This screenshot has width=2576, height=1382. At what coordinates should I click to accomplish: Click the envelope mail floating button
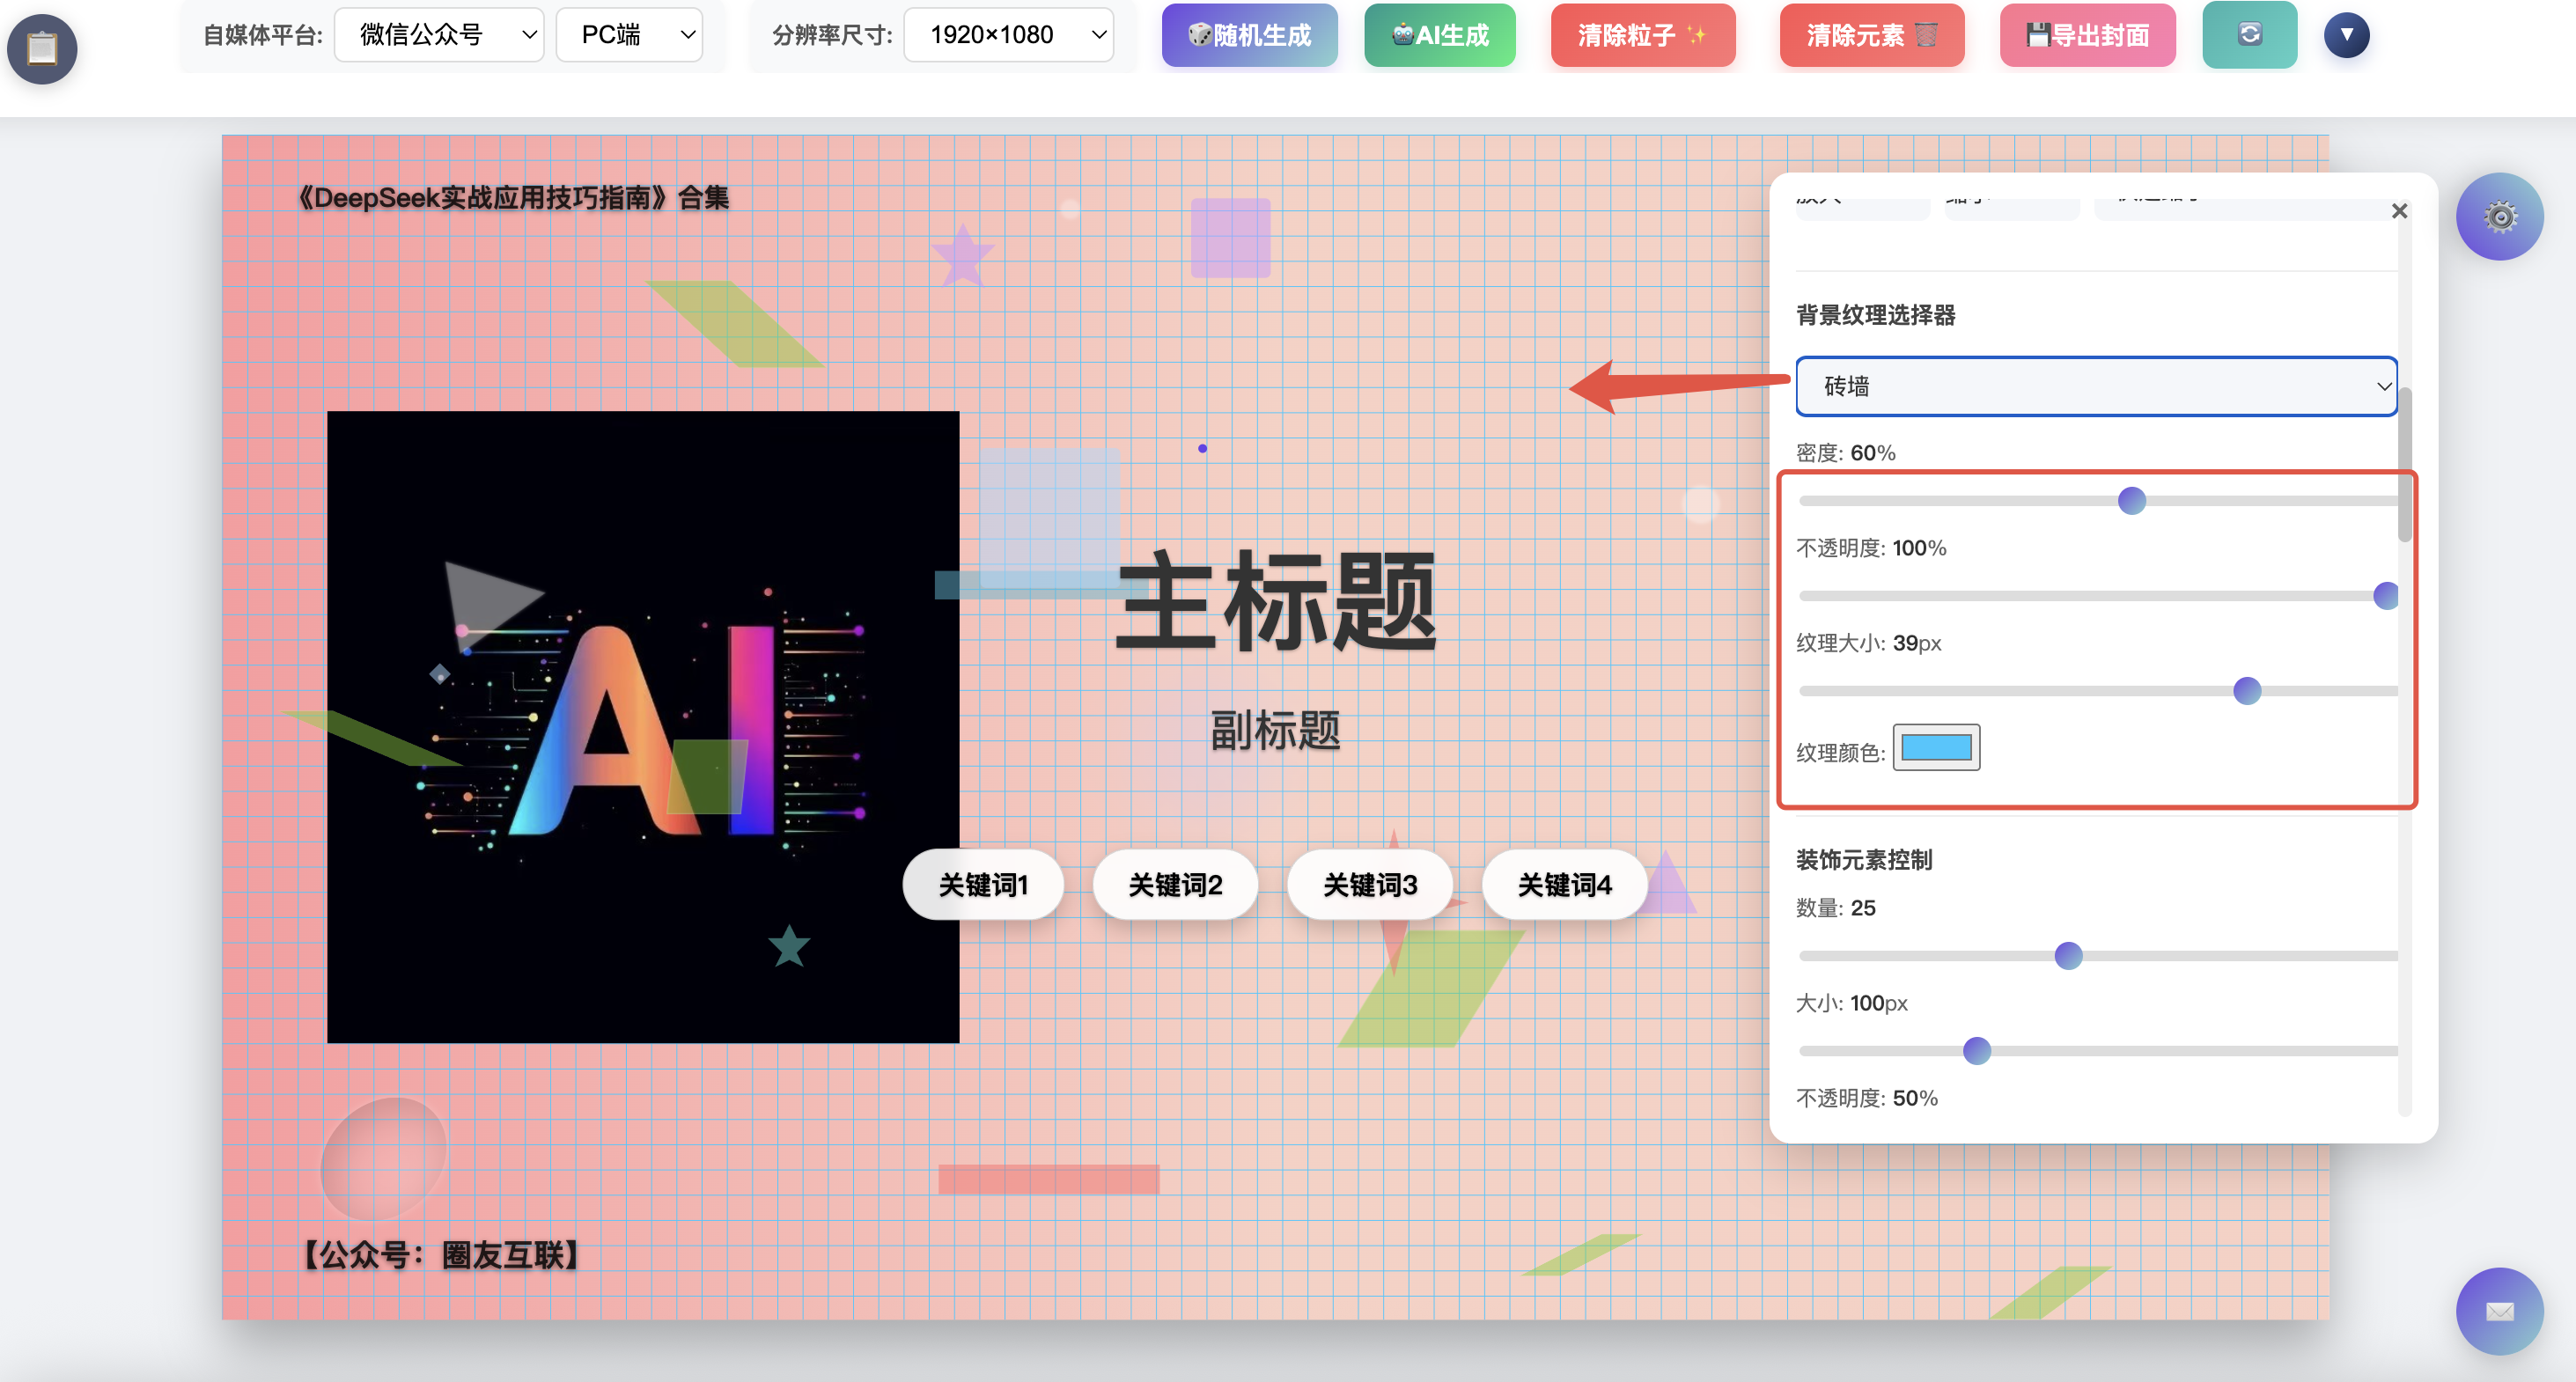2499,1311
